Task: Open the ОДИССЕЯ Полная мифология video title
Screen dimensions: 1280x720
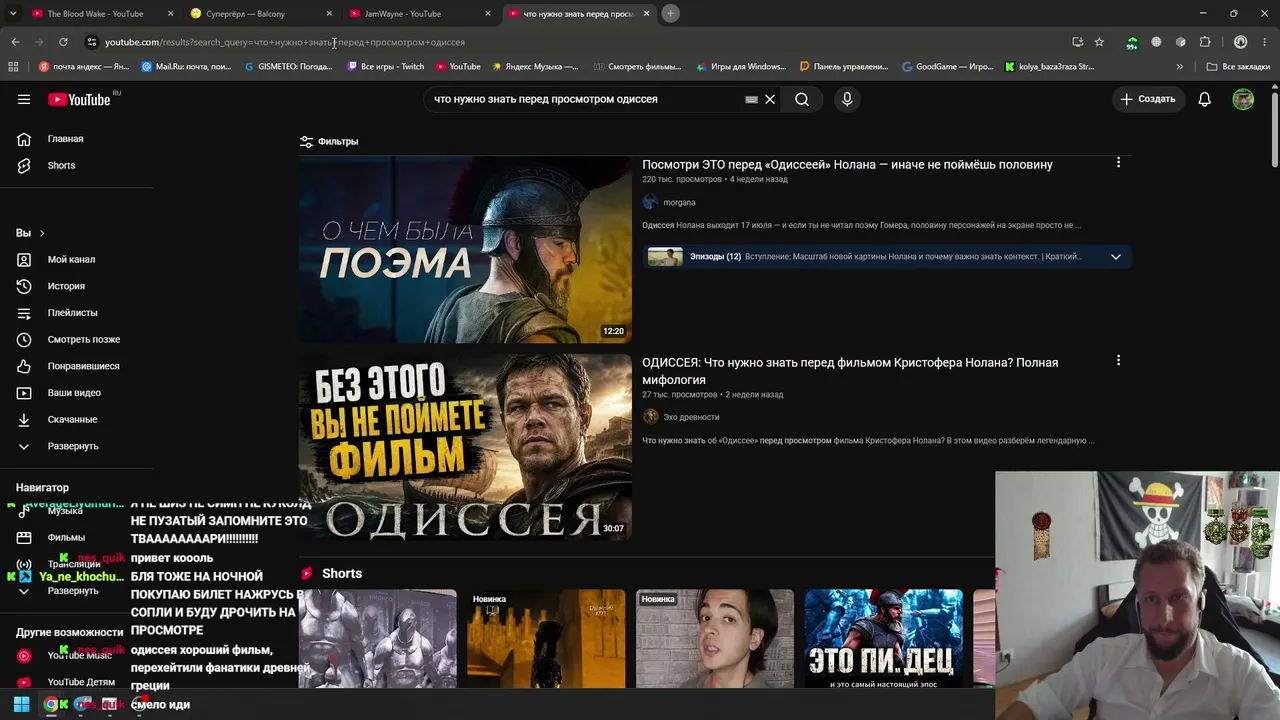Action: click(x=850, y=371)
